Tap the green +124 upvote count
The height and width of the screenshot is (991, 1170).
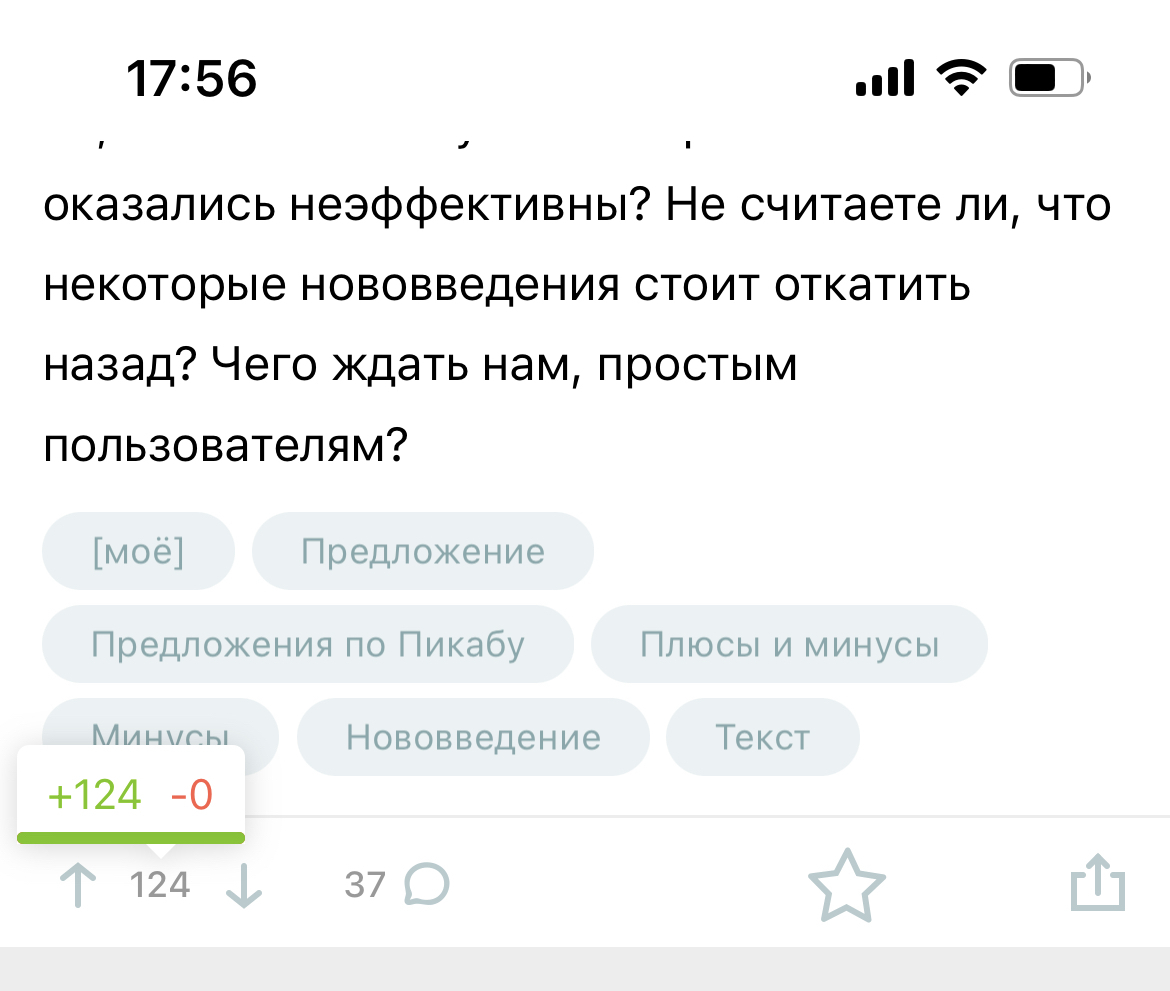tap(95, 795)
